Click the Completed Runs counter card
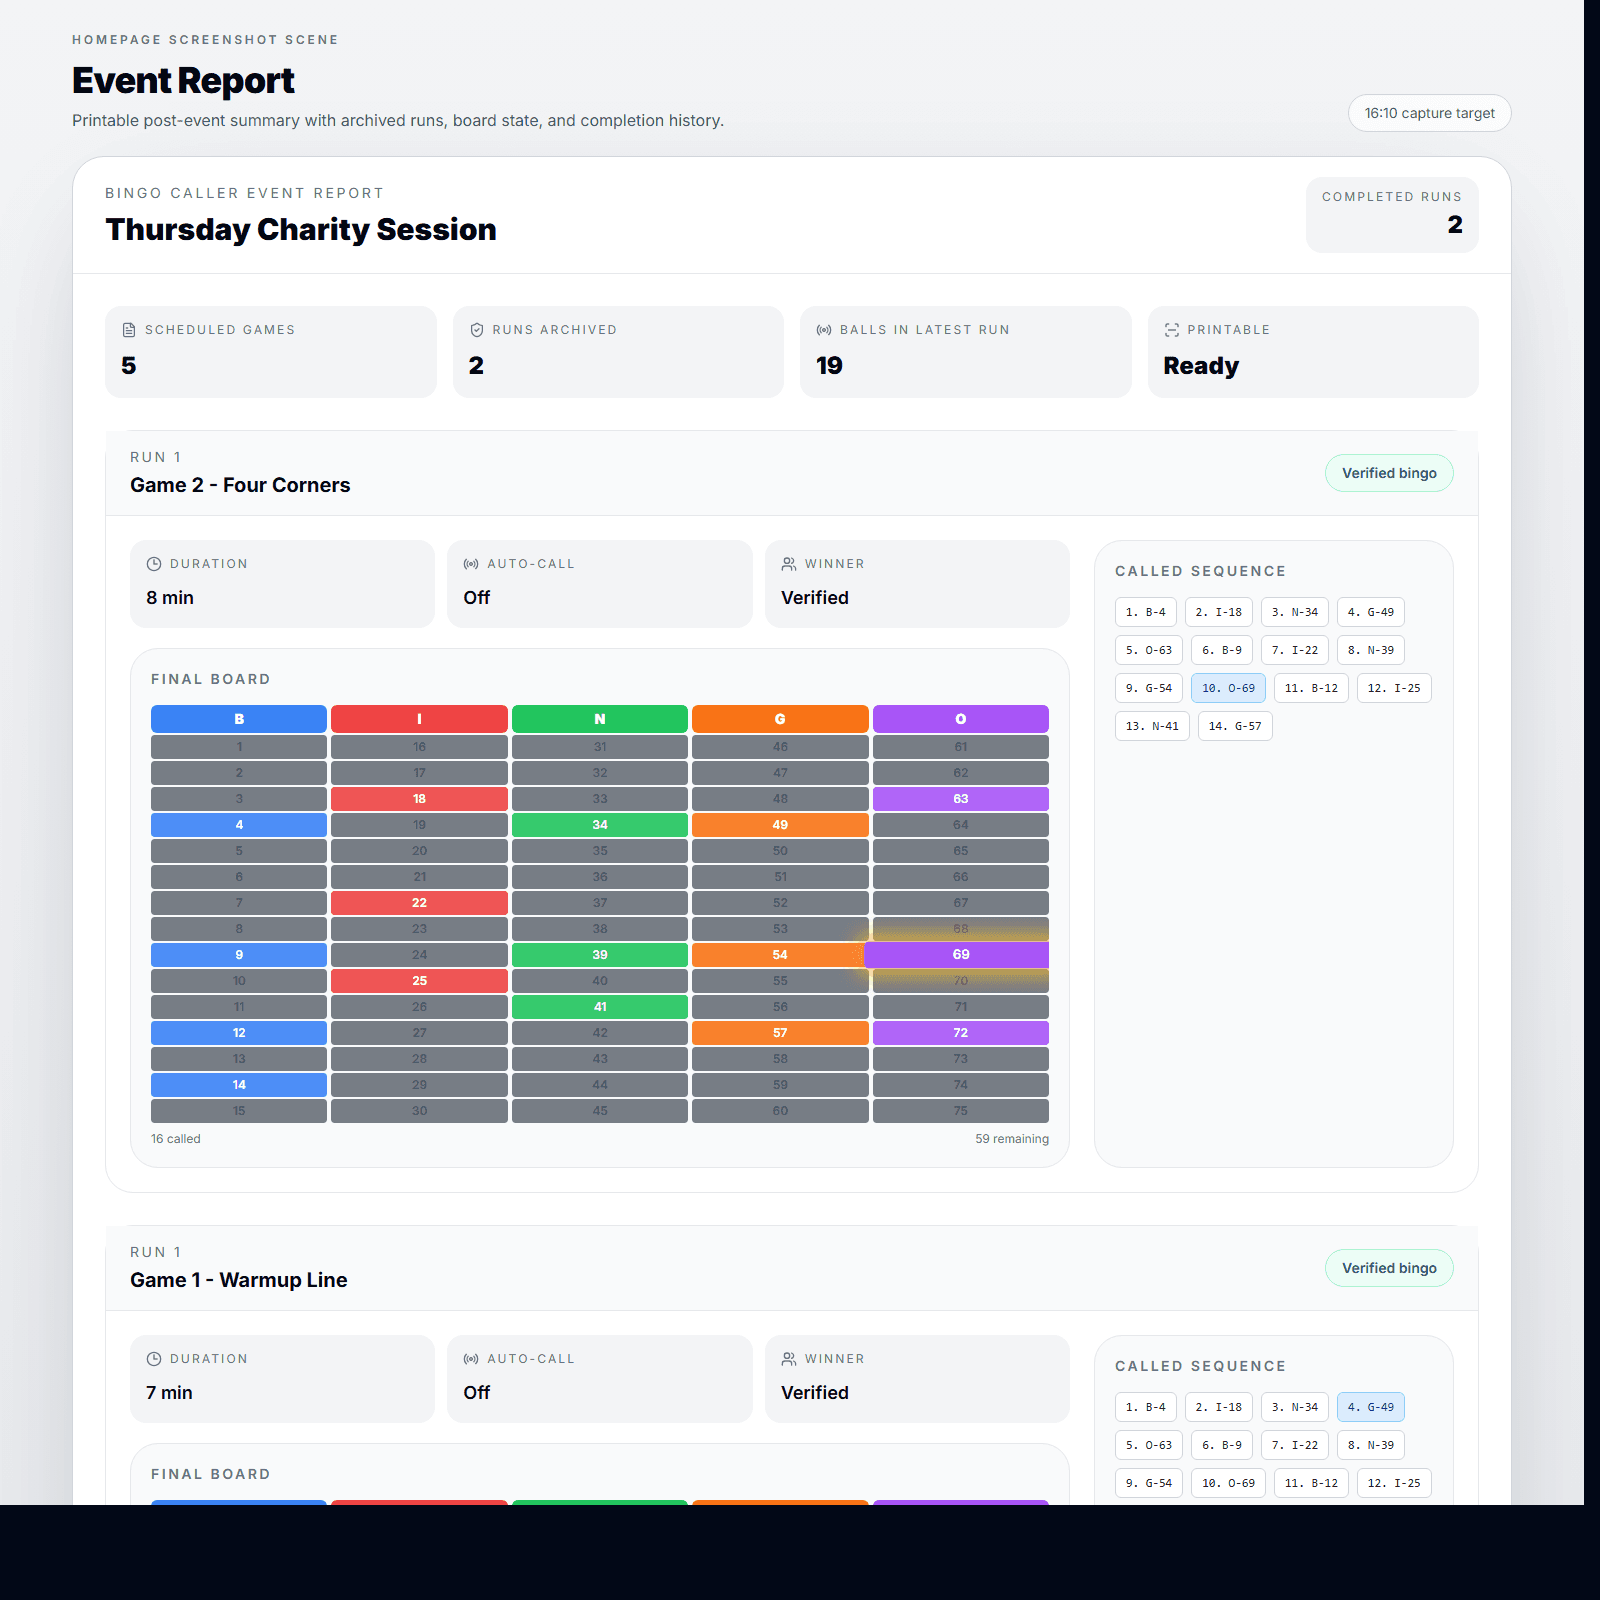Image resolution: width=1600 pixels, height=1600 pixels. pos(1391,214)
